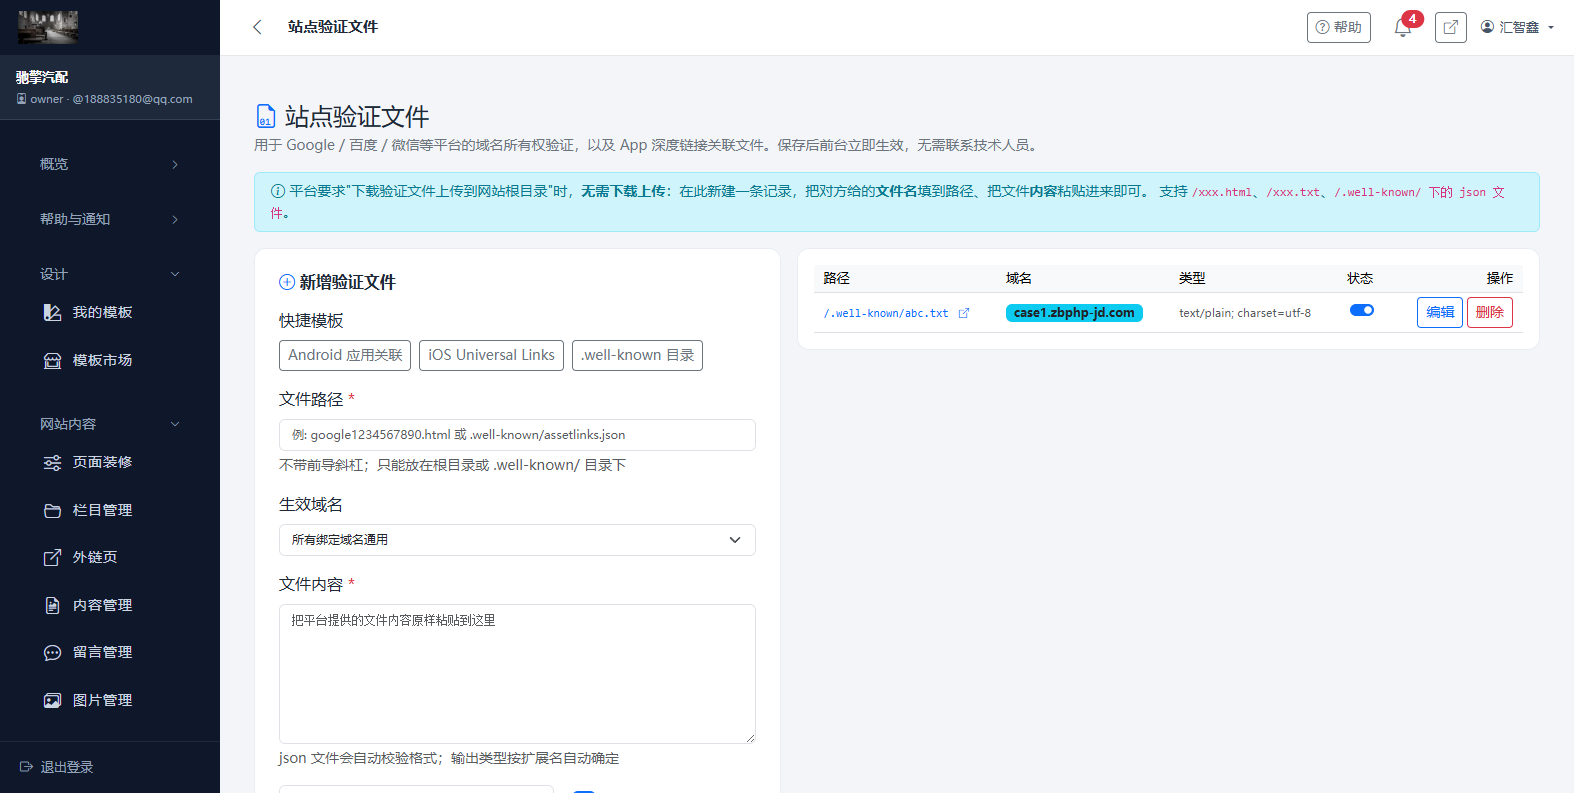Click the 帮助 button
Screen dimensions: 1574x793
pos(1339,27)
